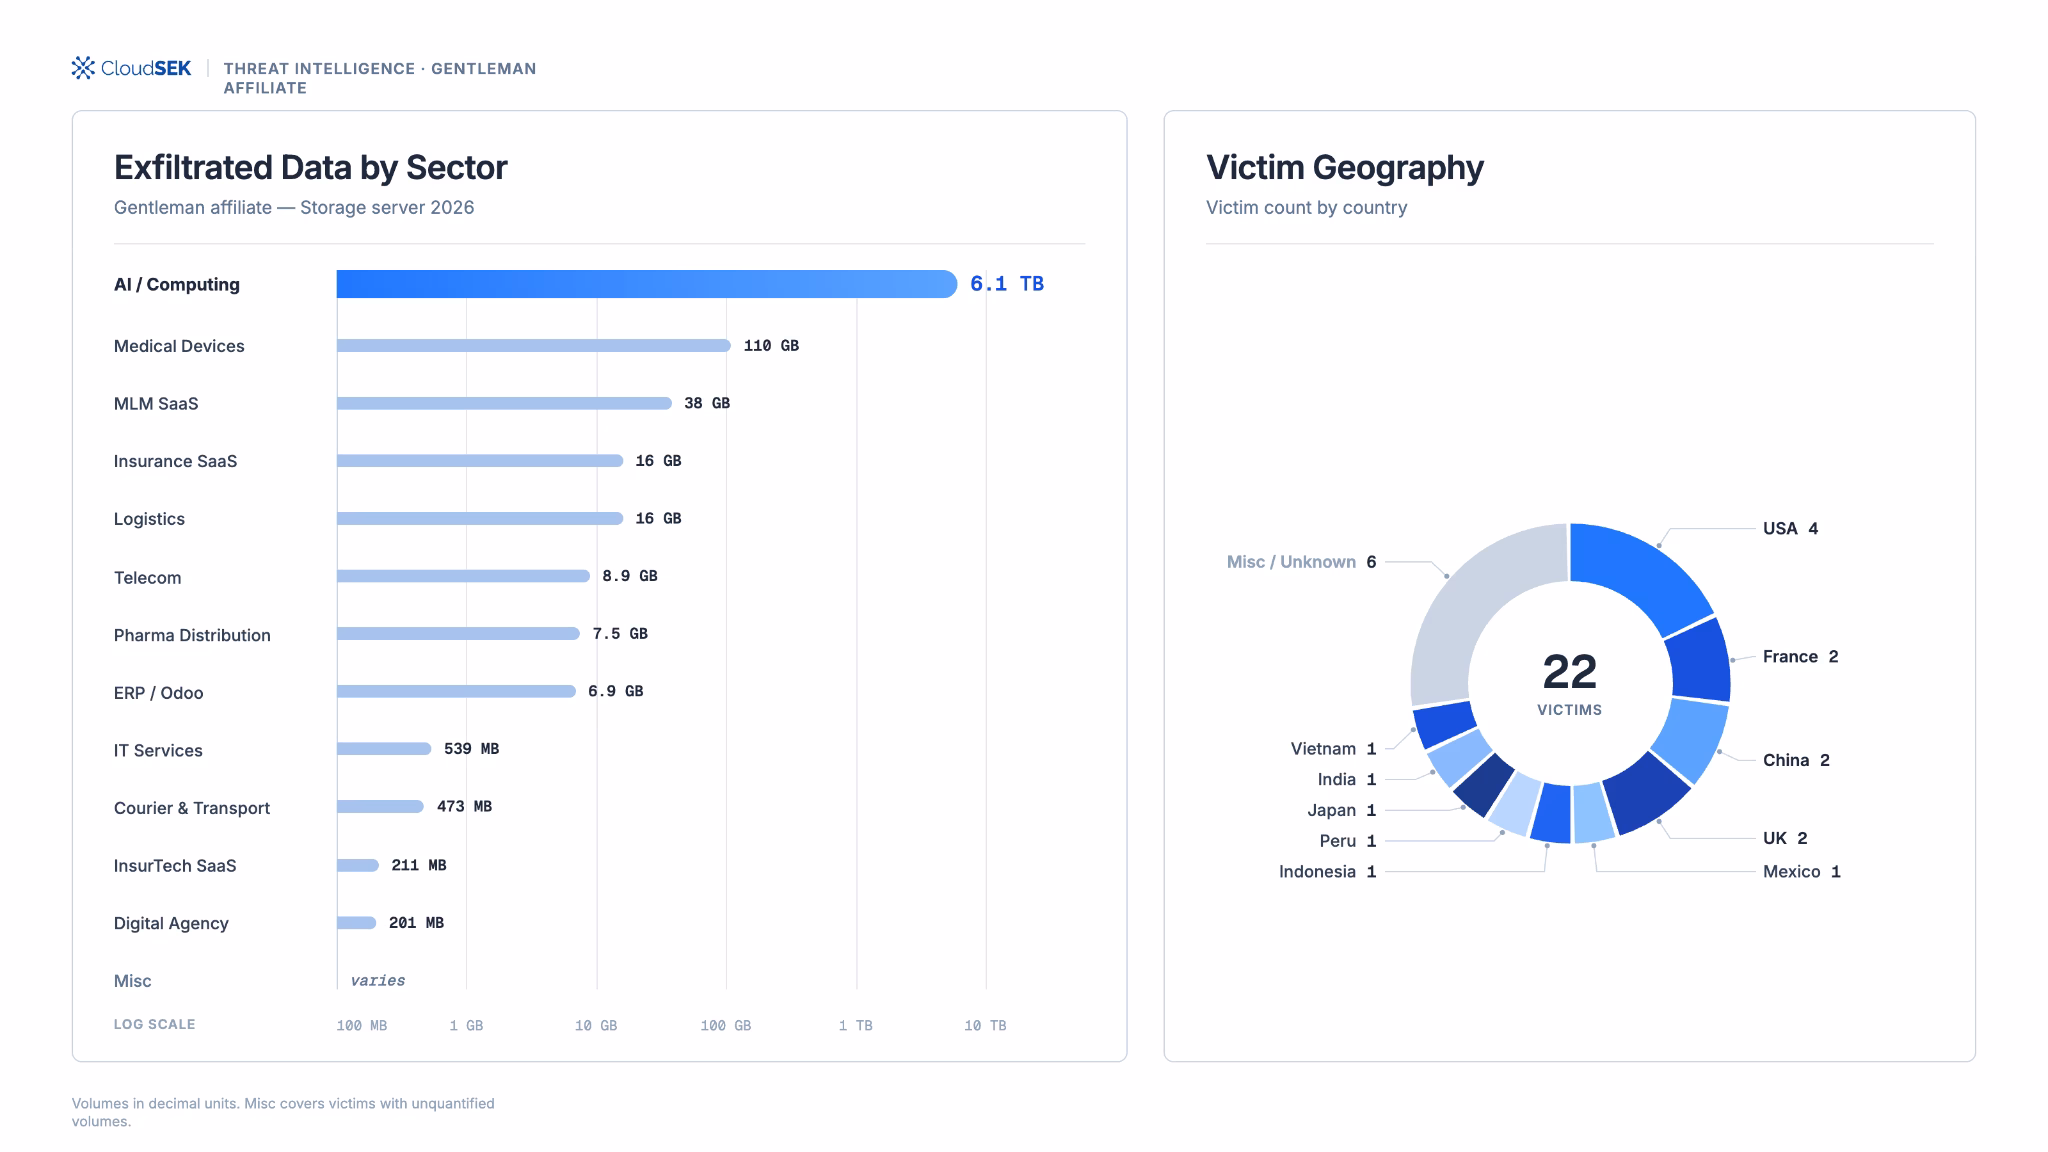Click the "Mexico 1" legend label
This screenshot has height=1152, width=2048.
pyautogui.click(x=1801, y=872)
